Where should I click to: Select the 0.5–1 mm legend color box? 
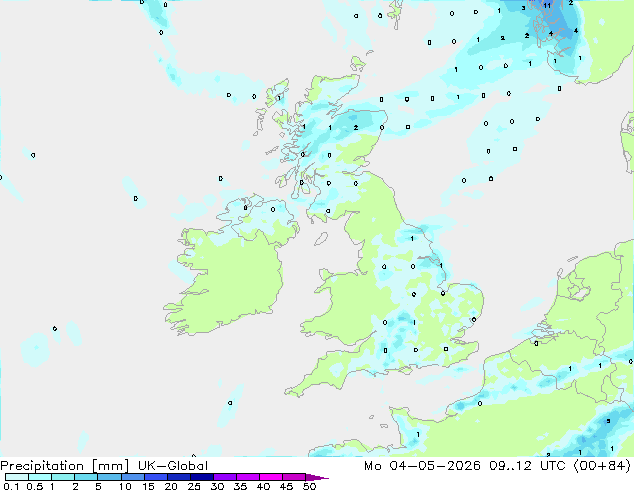click(40, 477)
